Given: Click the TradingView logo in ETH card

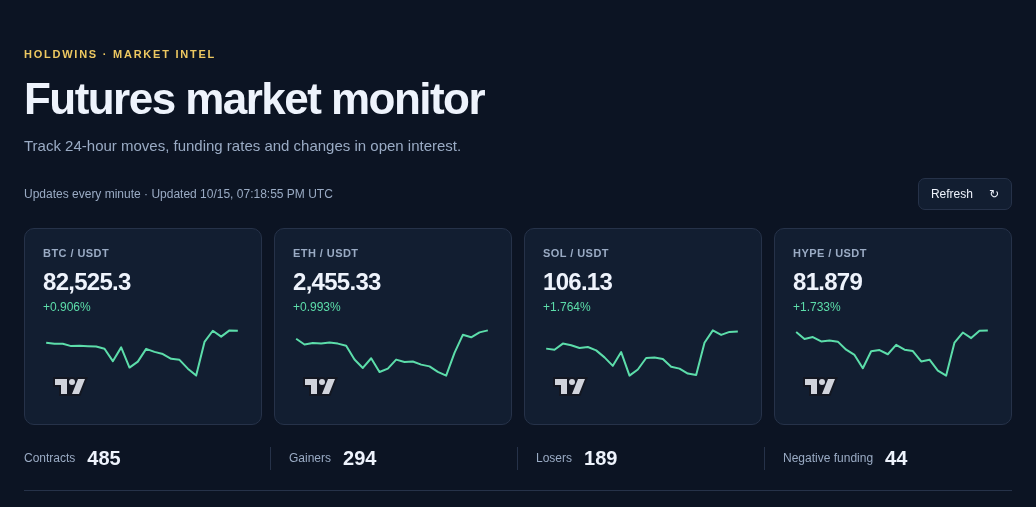Looking at the screenshot, I should [x=320, y=386].
